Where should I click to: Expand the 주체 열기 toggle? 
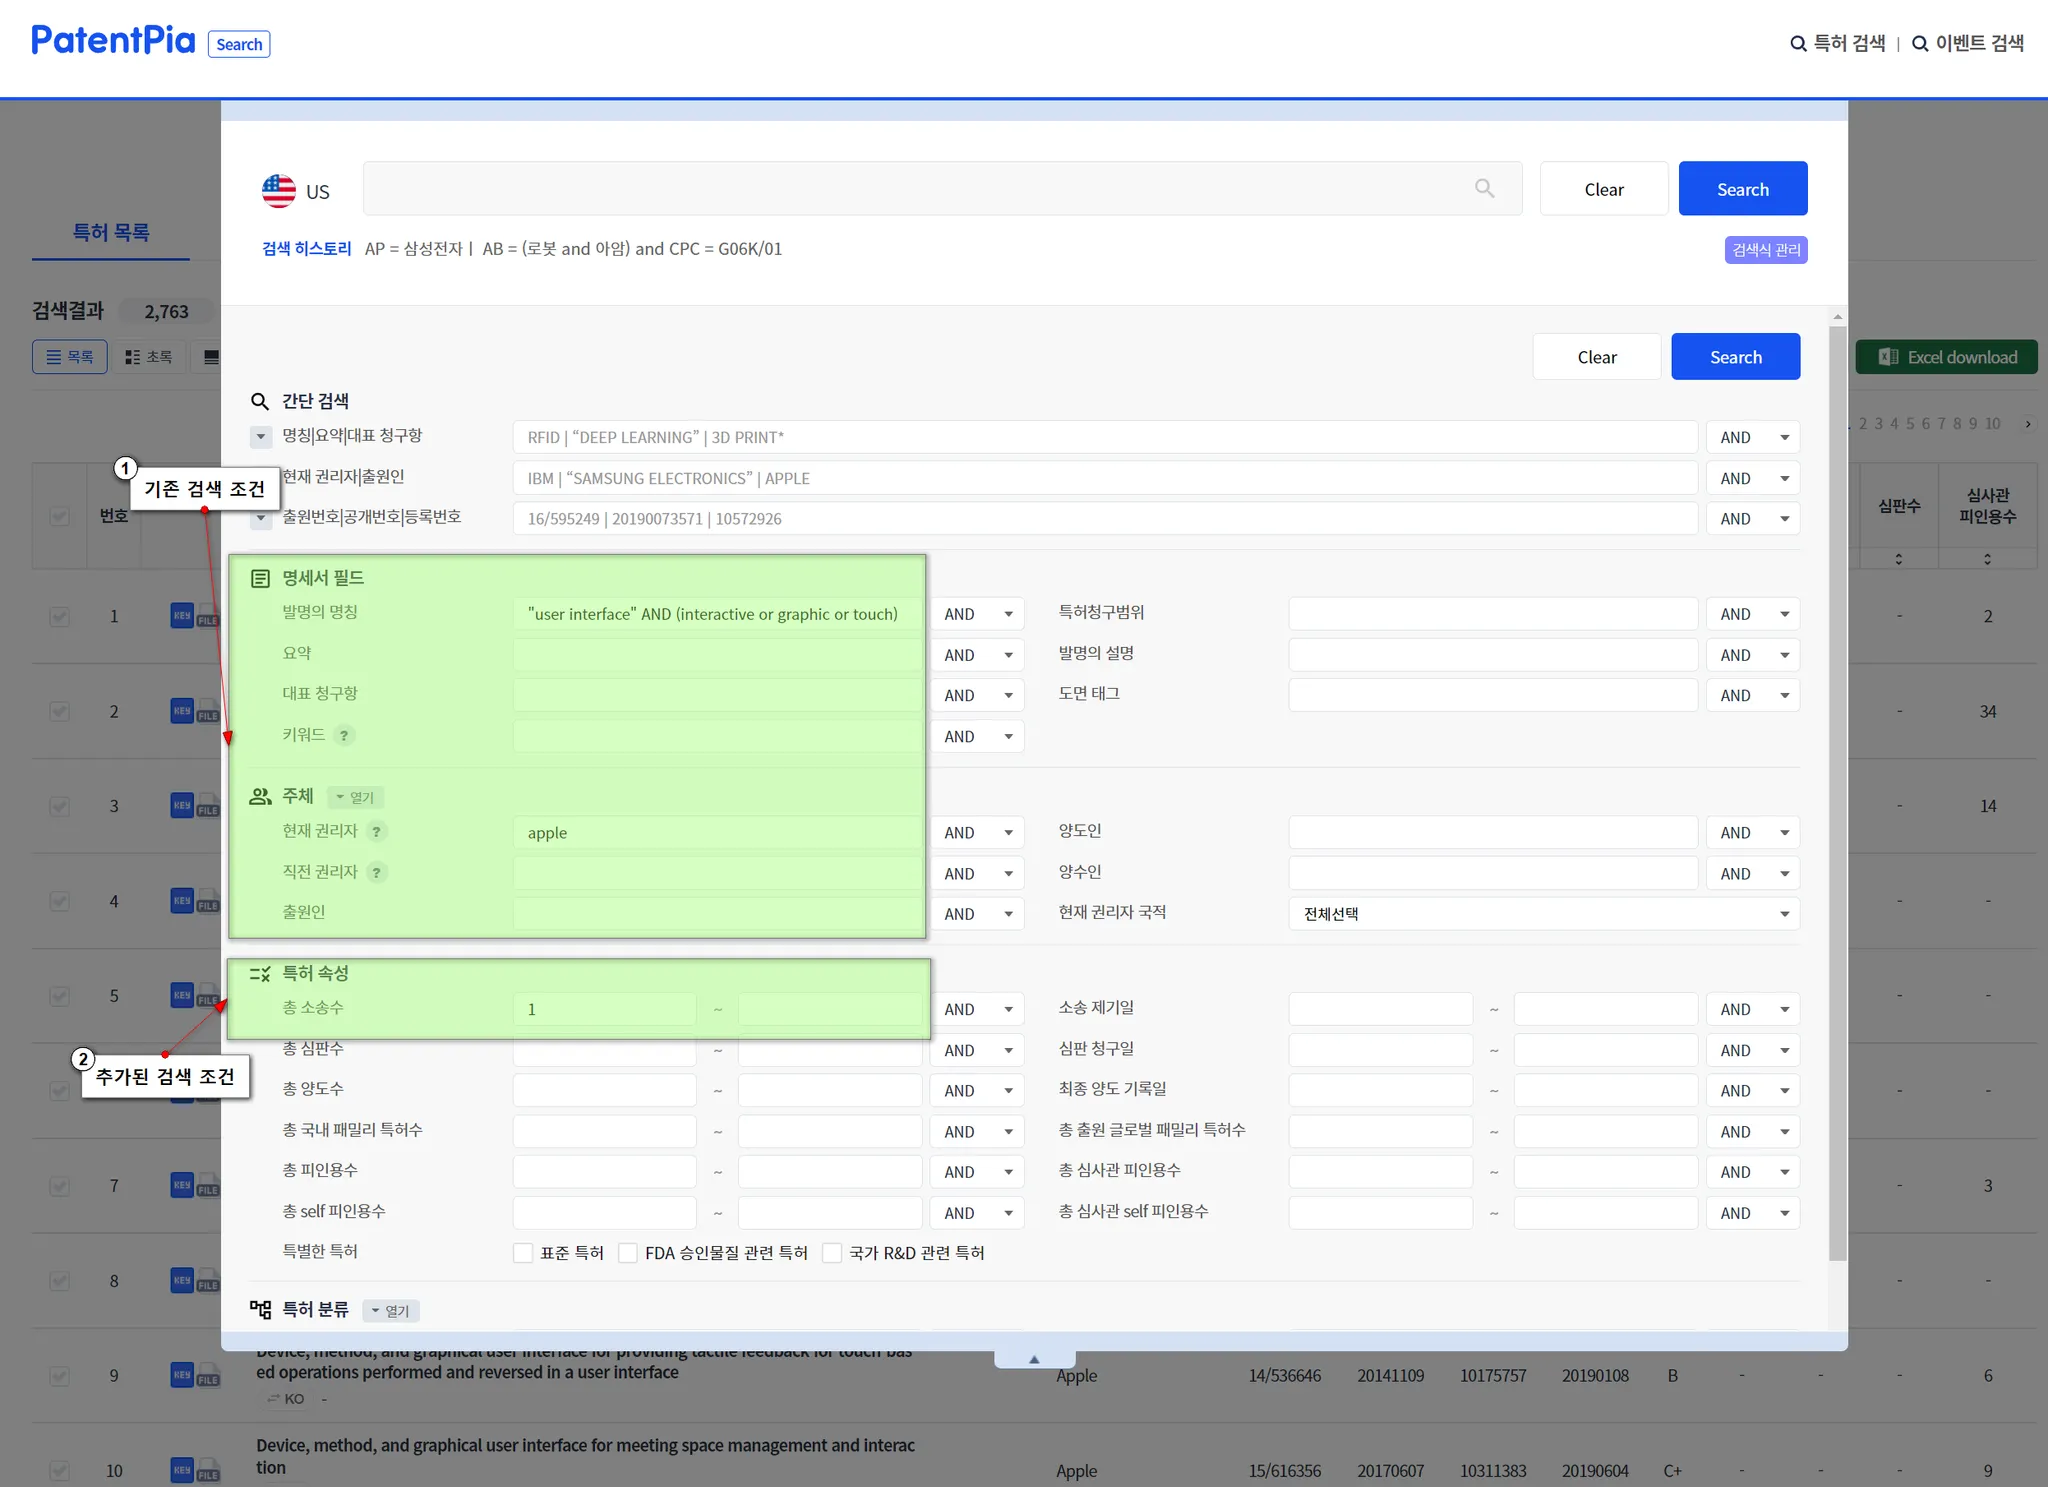coord(356,797)
